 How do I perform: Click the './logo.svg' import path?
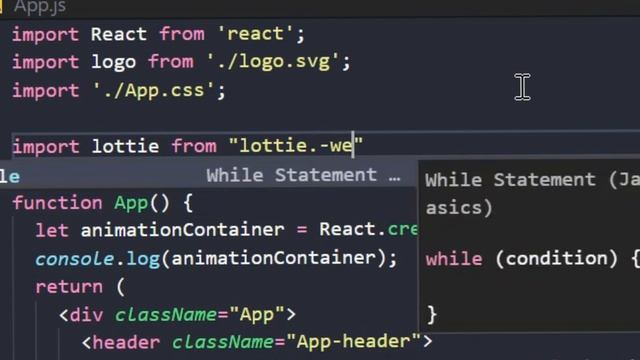(273, 62)
